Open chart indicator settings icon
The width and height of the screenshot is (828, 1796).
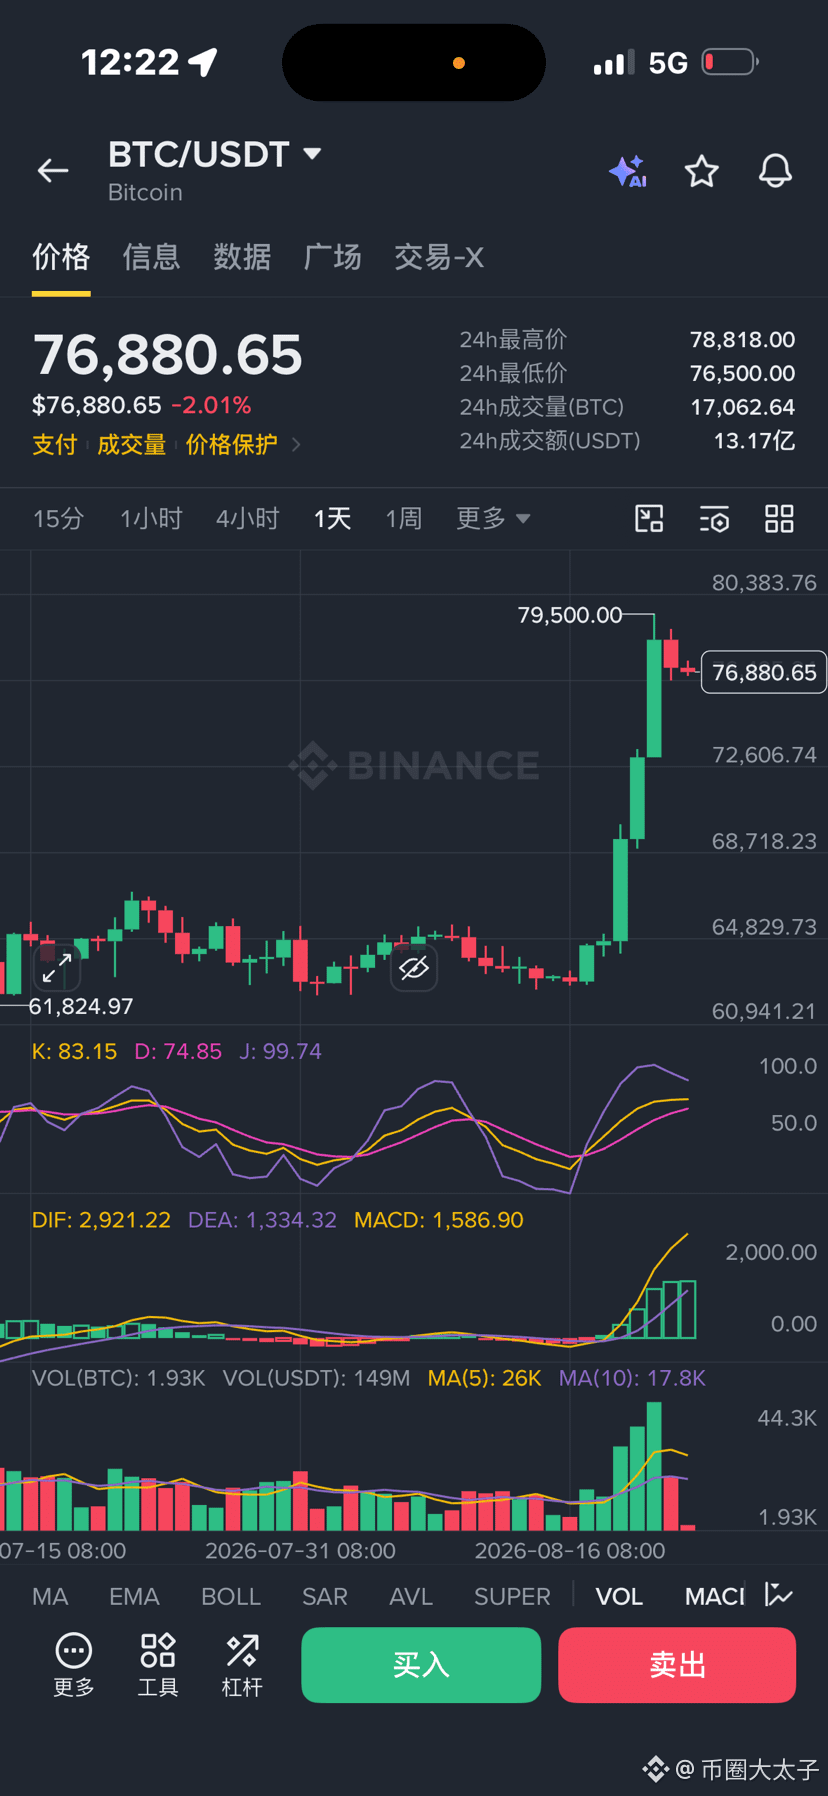coord(714,518)
